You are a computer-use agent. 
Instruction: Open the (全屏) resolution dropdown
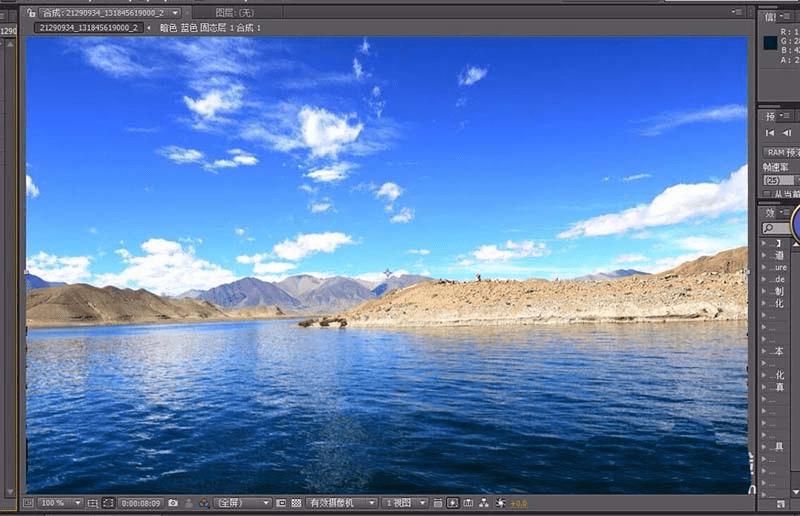(242, 503)
